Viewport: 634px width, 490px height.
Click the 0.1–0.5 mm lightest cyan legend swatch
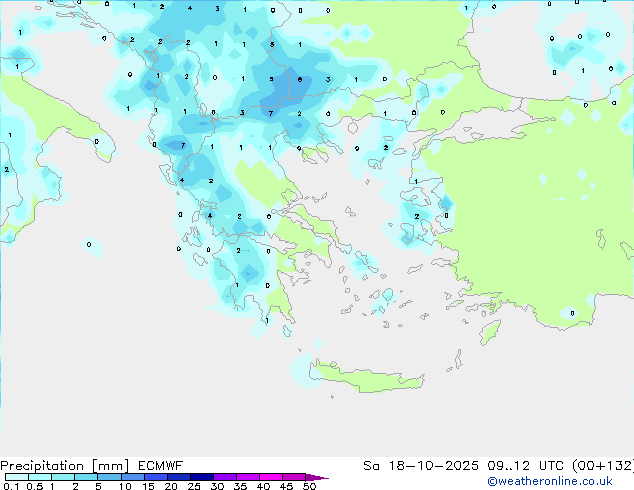(17, 477)
